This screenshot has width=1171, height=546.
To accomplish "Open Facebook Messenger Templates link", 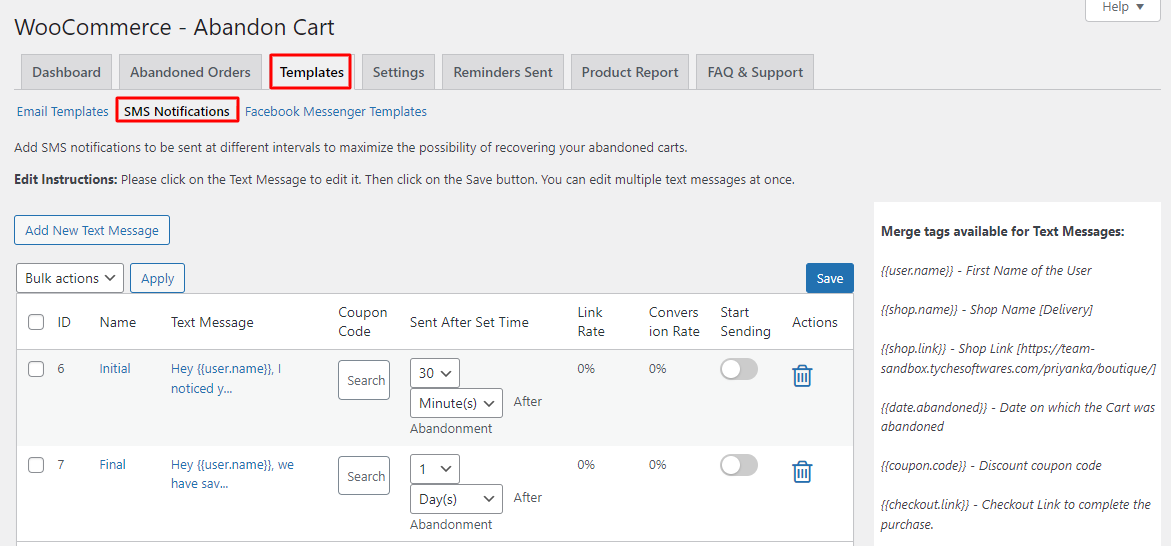I will [336, 111].
